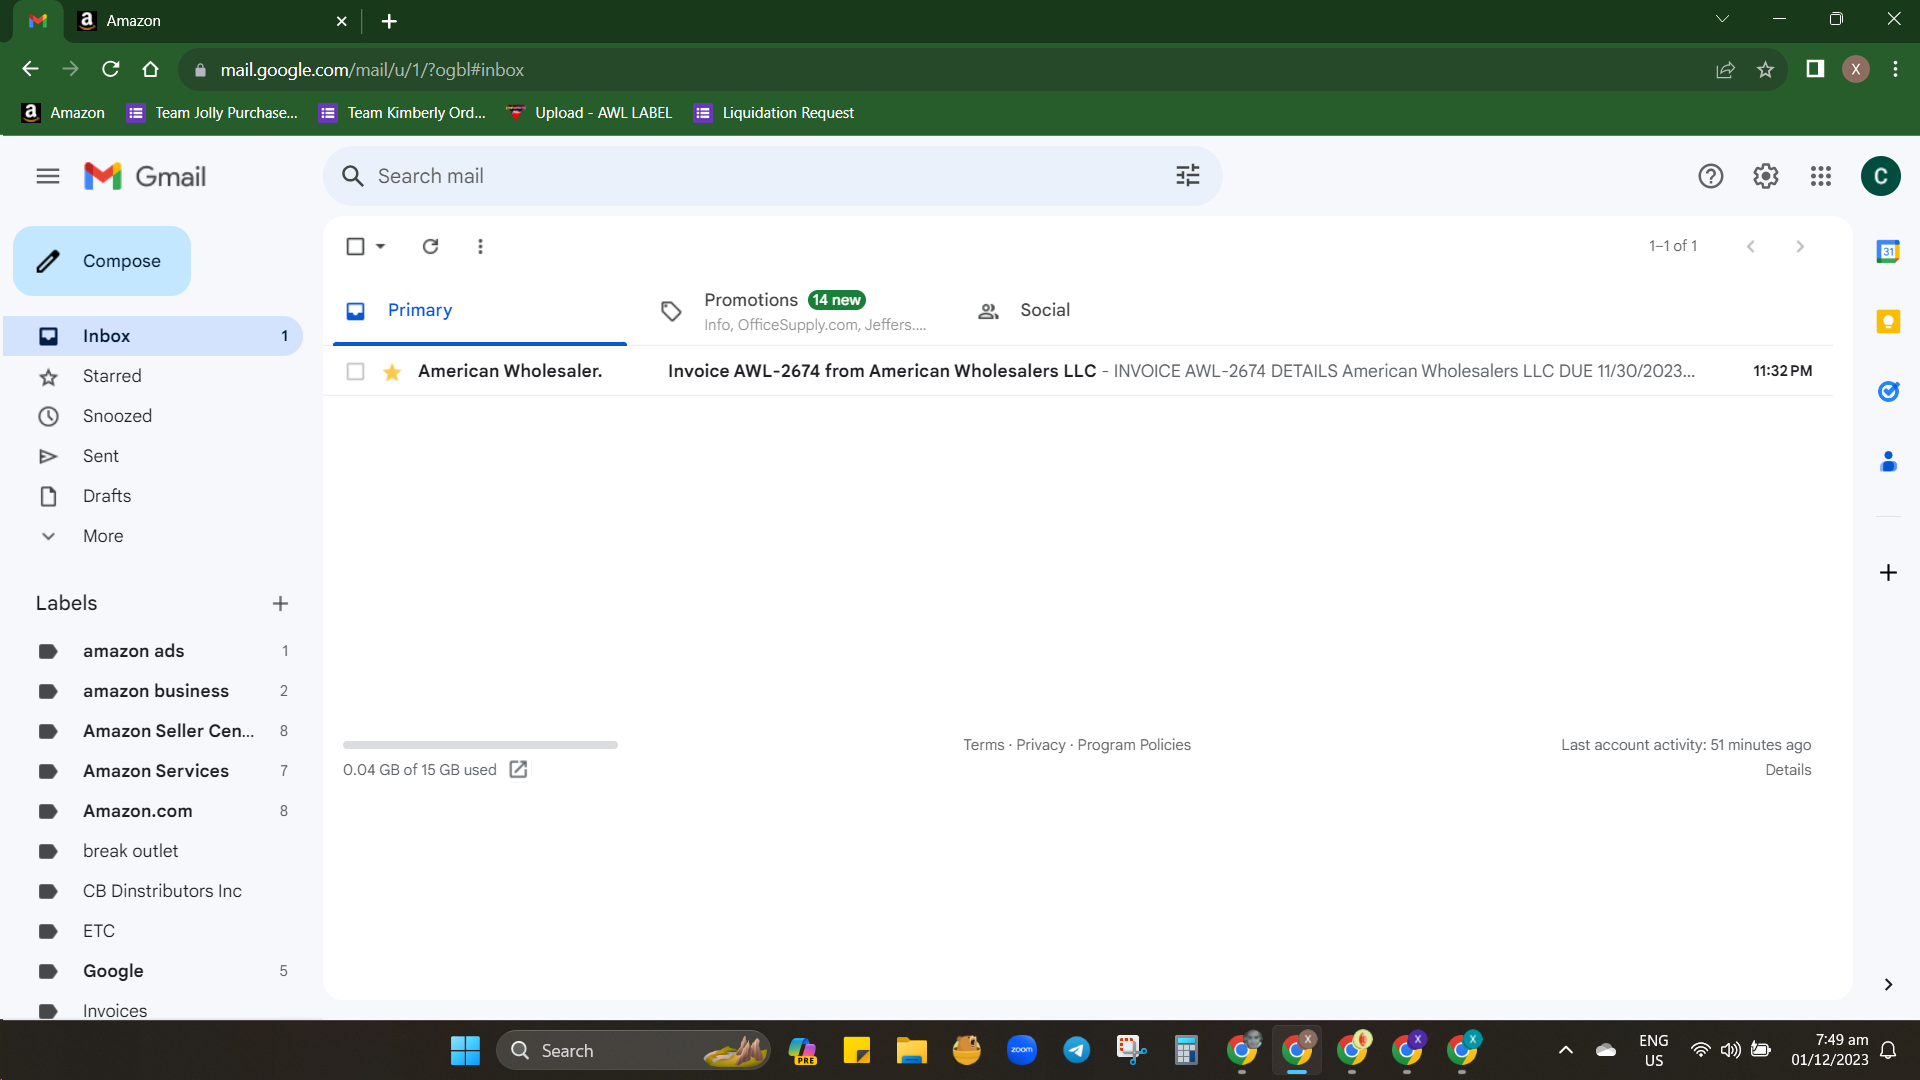Click the Windows taskbar Search box
The height and width of the screenshot is (1080, 1920).
pyautogui.click(x=633, y=1050)
